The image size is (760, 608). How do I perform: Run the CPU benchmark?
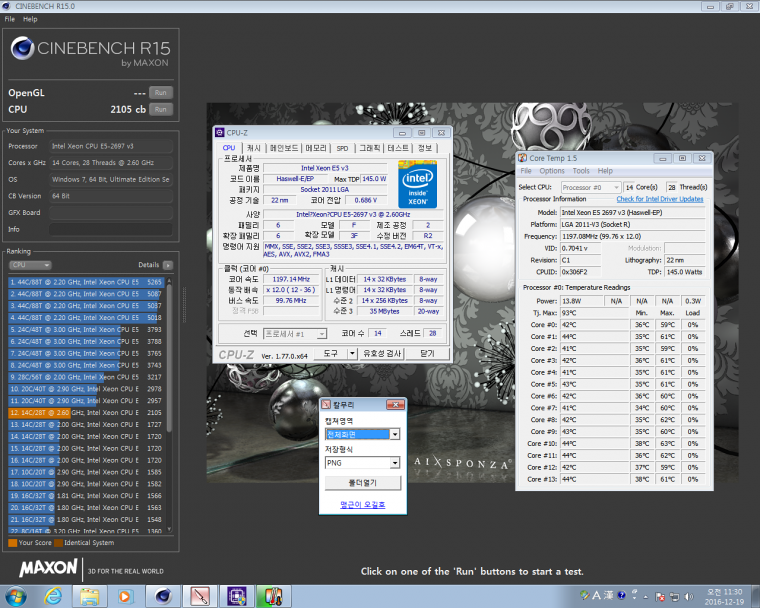[x=161, y=109]
